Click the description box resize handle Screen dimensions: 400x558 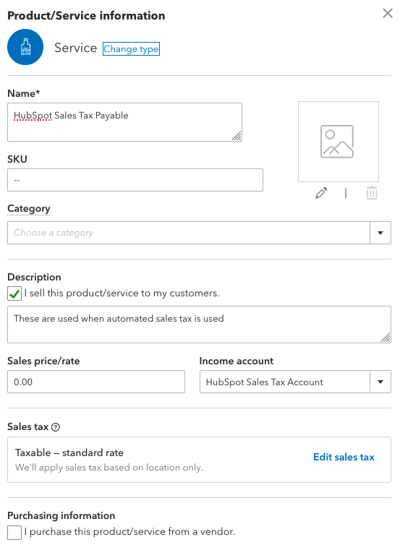click(x=386, y=337)
